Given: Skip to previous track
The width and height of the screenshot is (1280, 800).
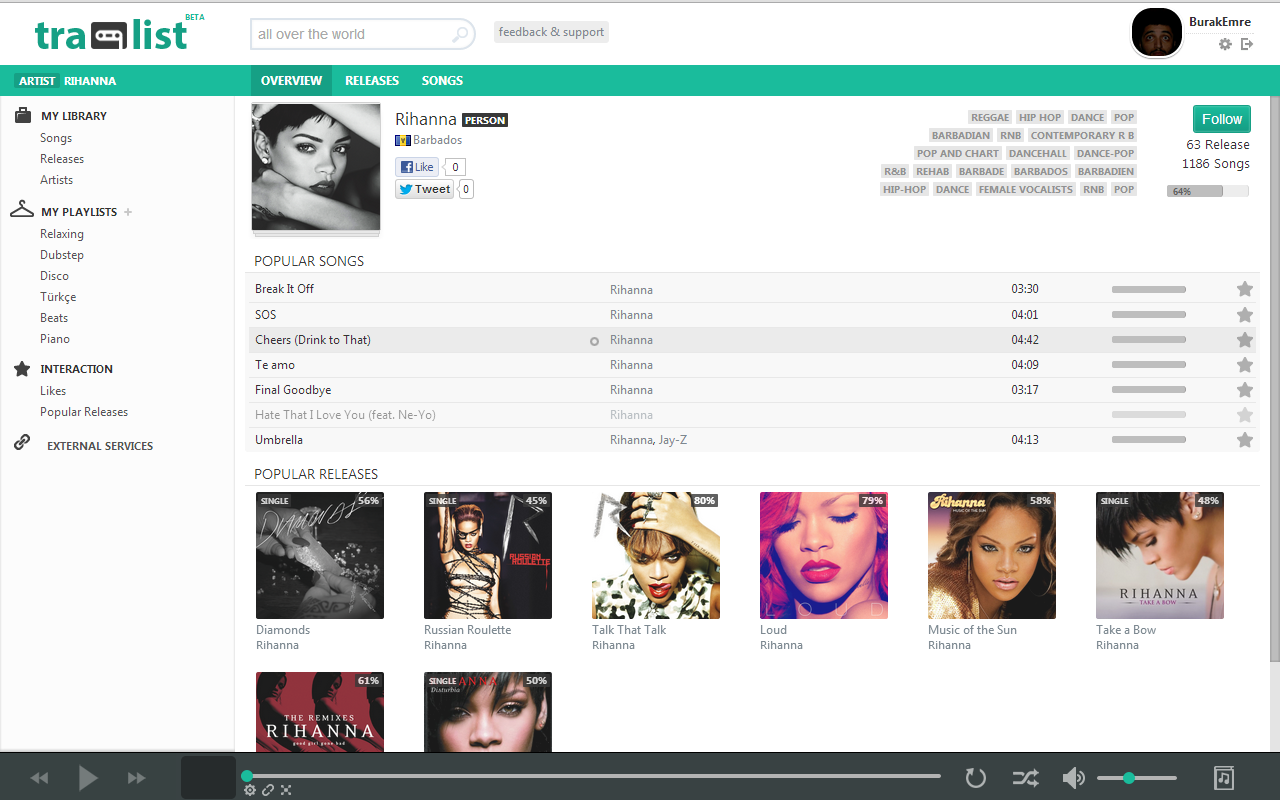Looking at the screenshot, I should (40, 777).
